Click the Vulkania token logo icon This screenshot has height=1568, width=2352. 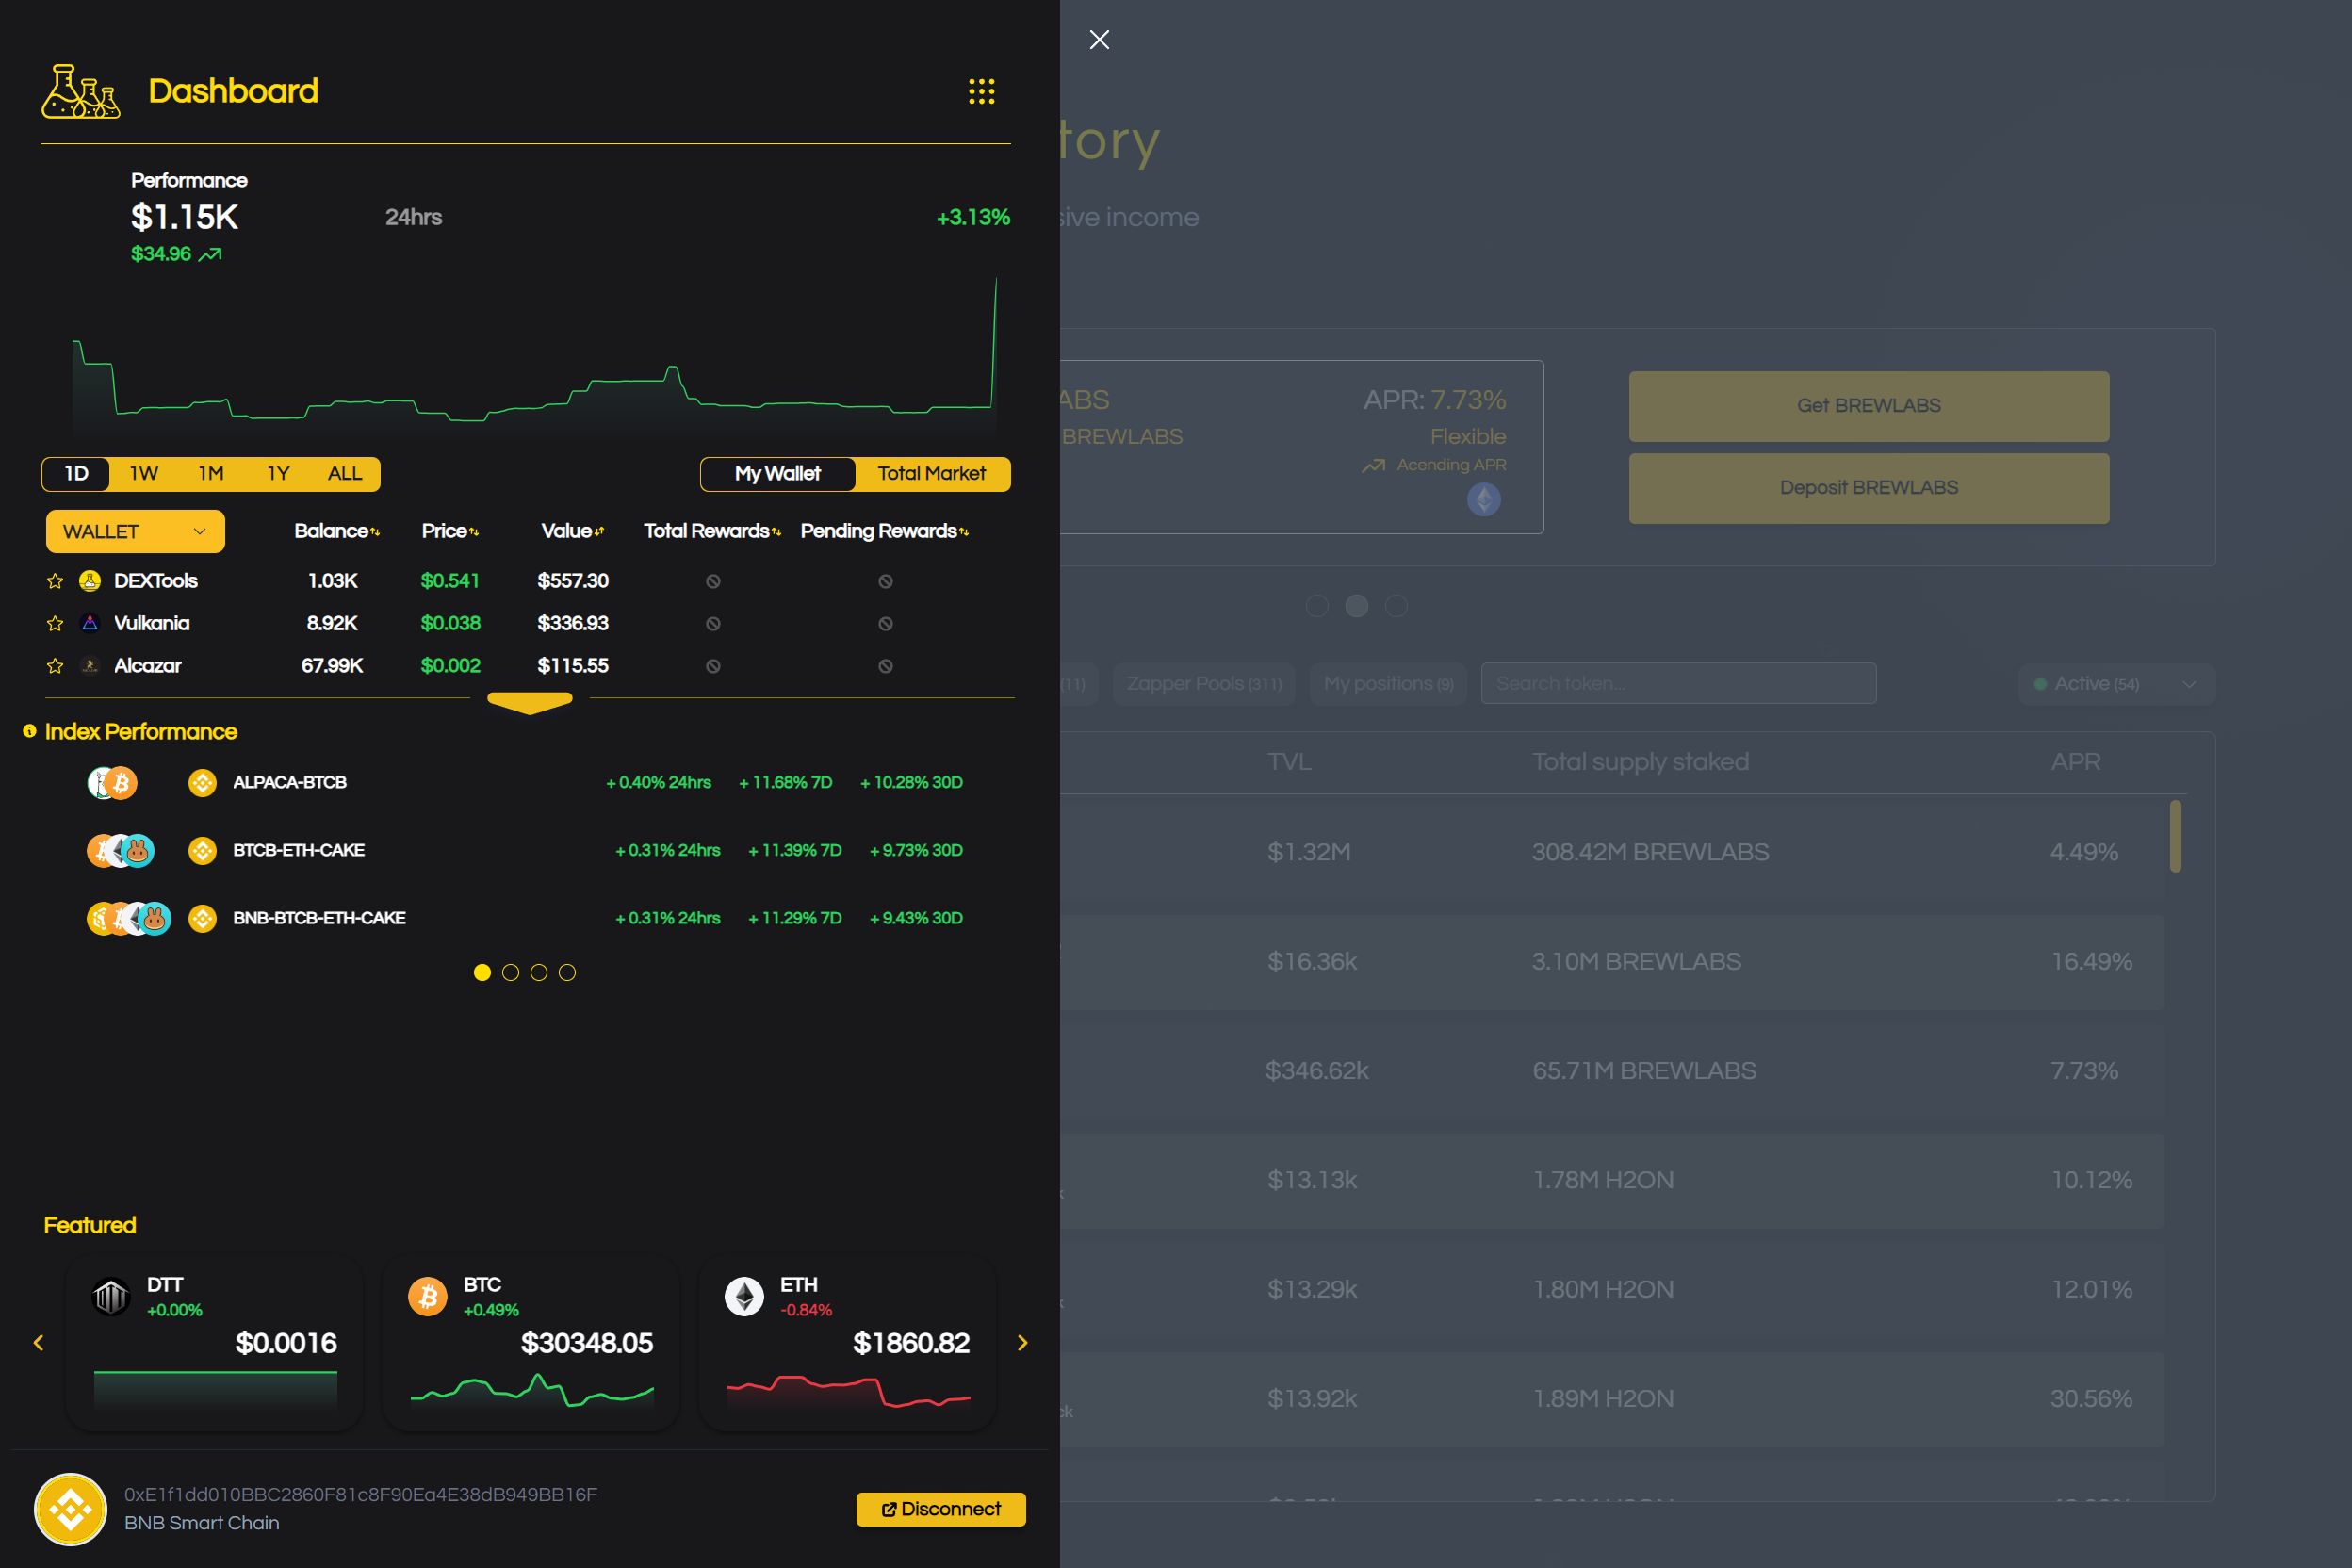[90, 623]
